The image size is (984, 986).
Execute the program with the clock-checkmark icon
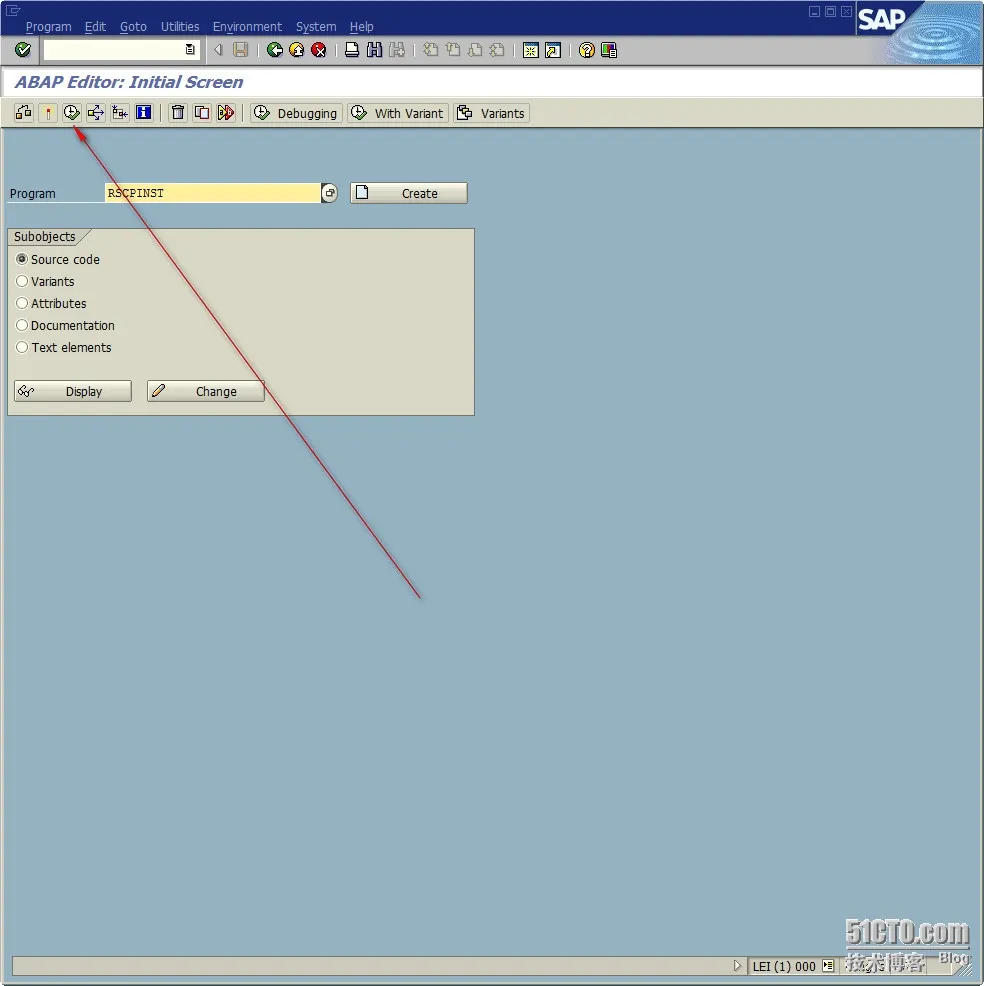[x=72, y=113]
